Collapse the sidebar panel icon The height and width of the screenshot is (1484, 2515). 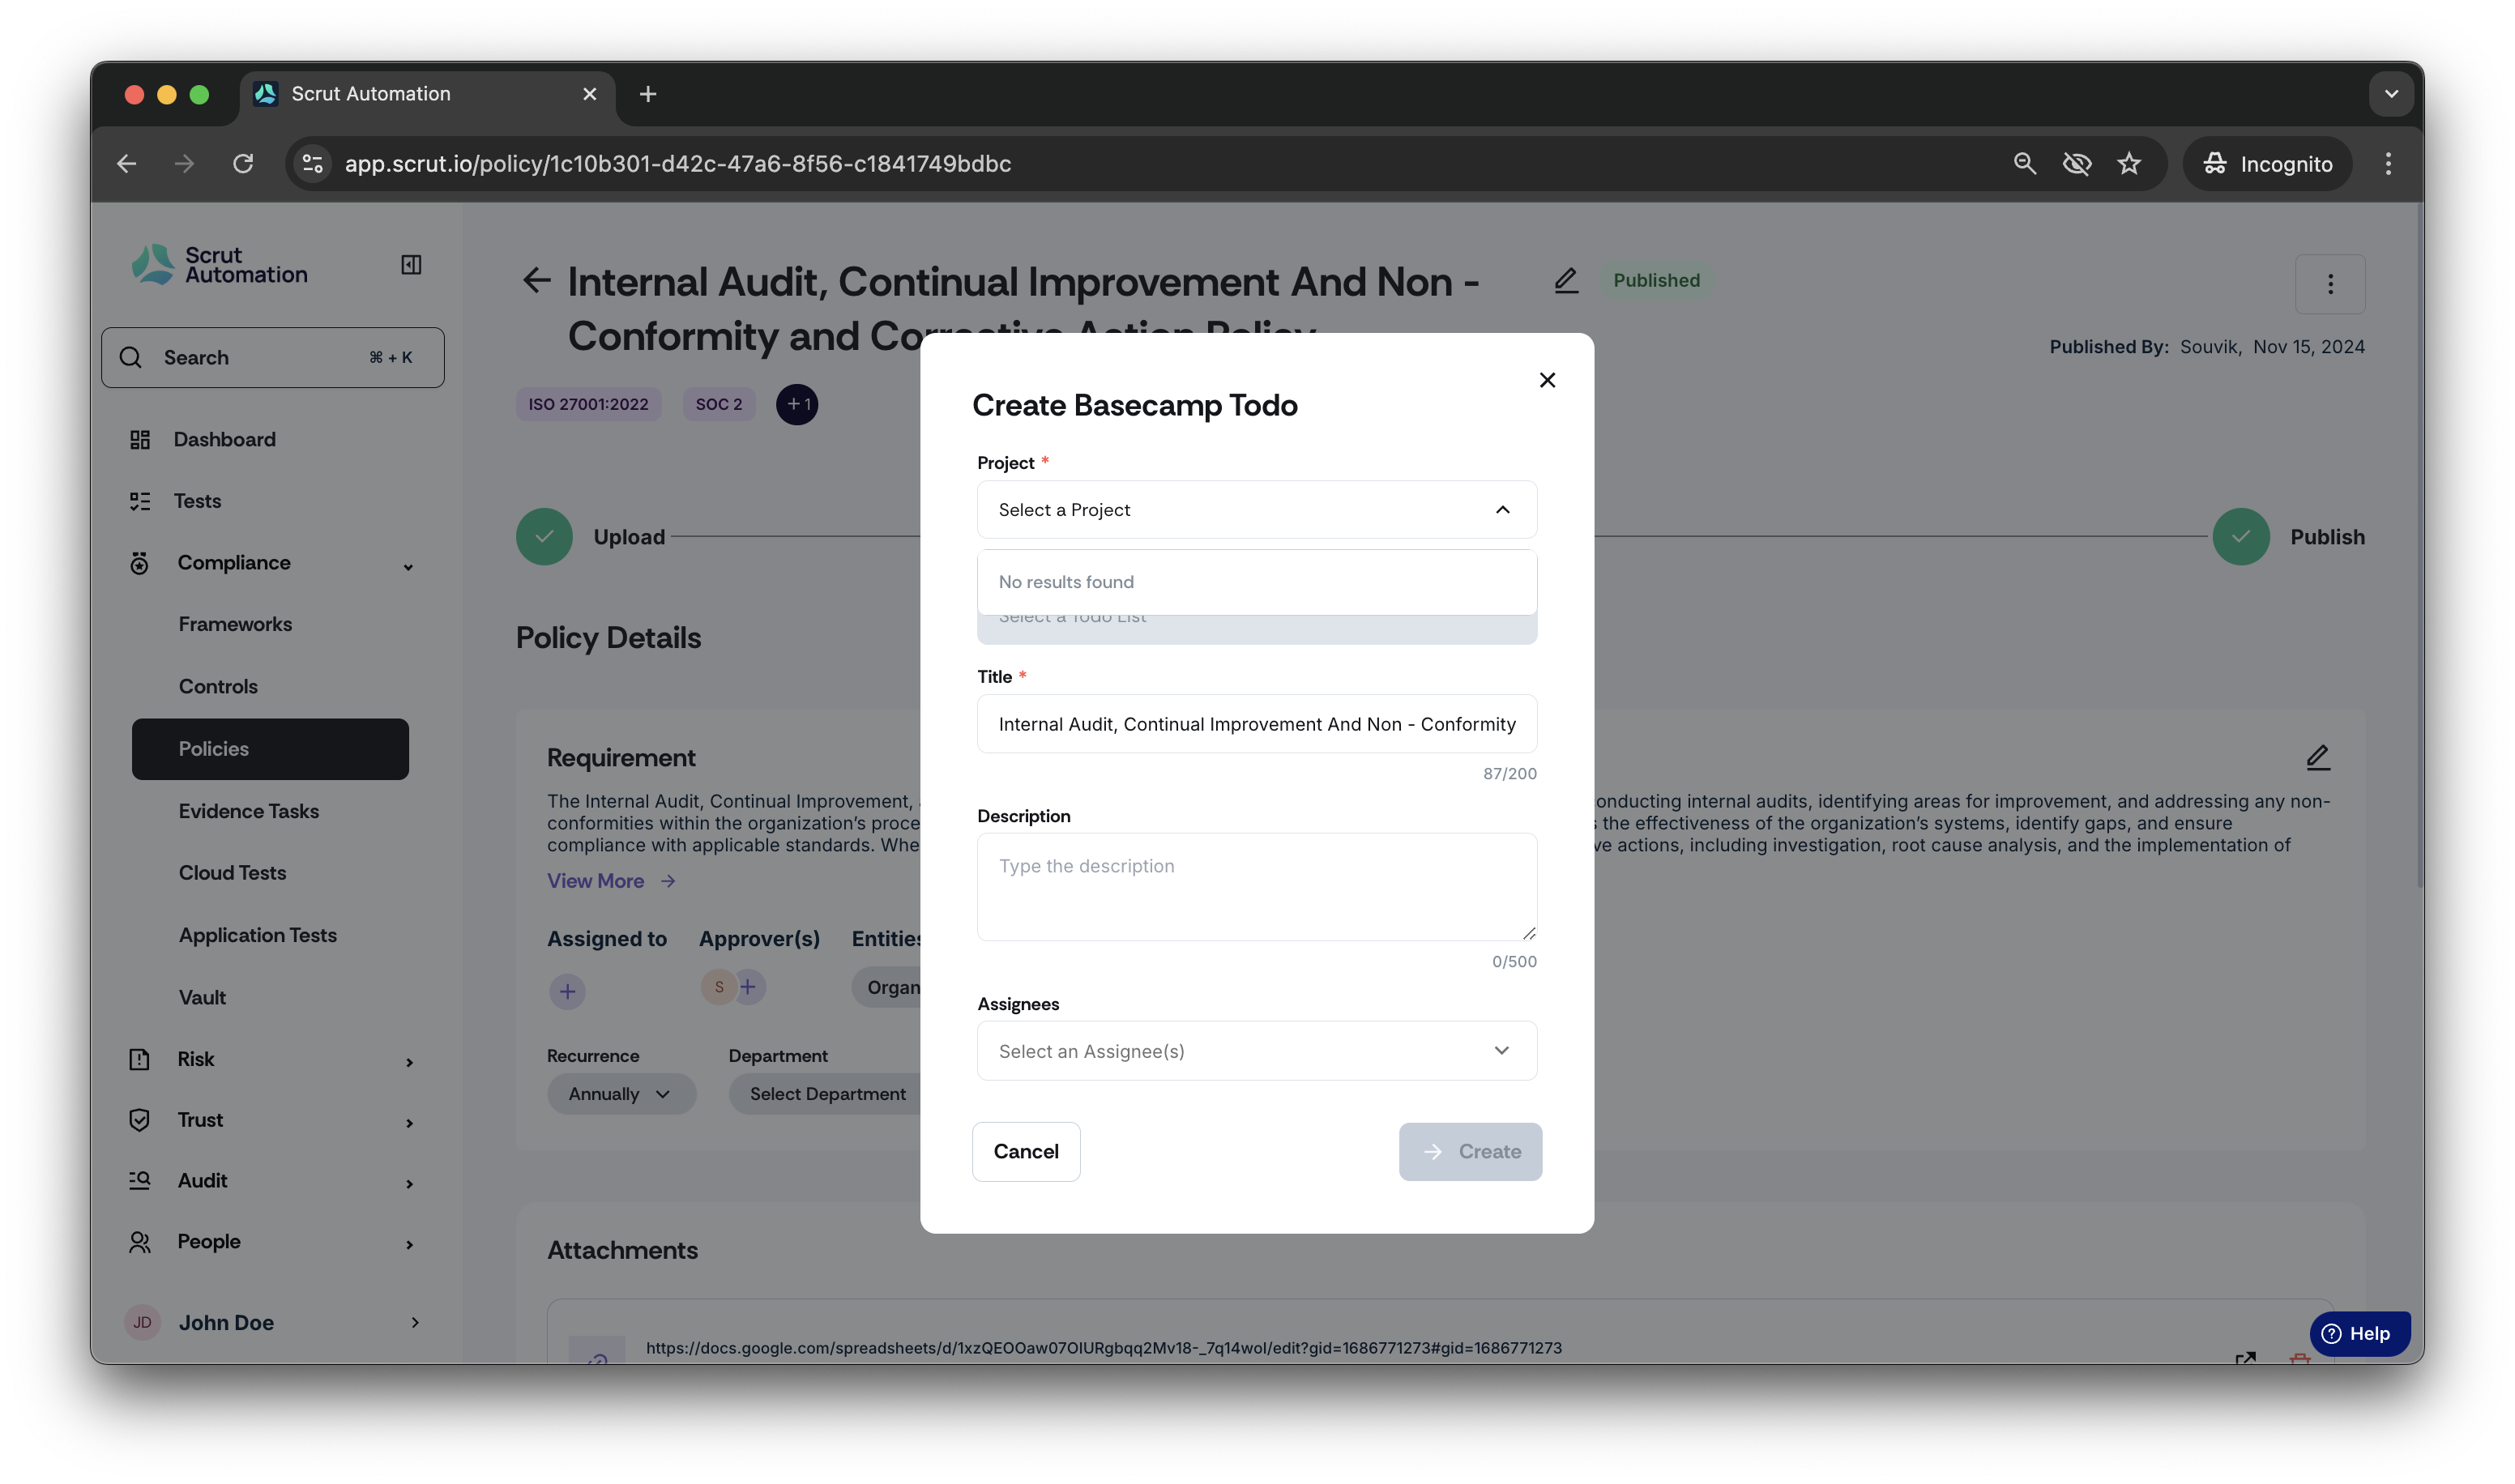pyautogui.click(x=411, y=265)
